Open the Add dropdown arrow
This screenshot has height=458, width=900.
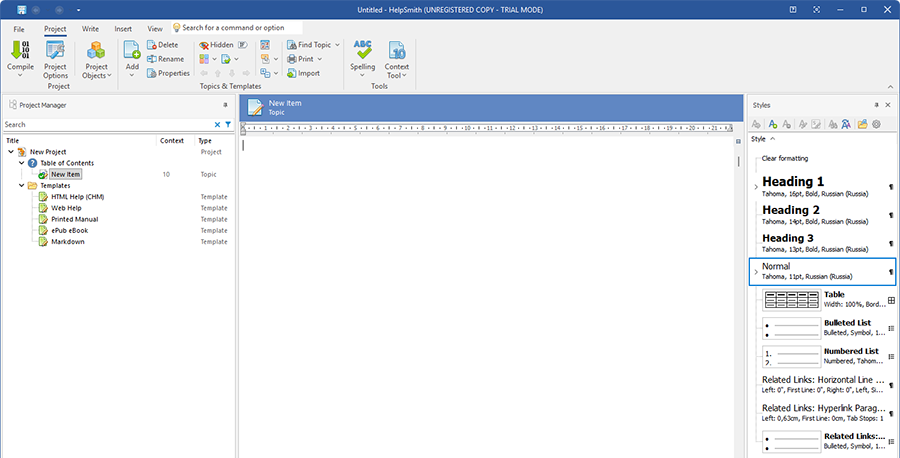pos(132,75)
